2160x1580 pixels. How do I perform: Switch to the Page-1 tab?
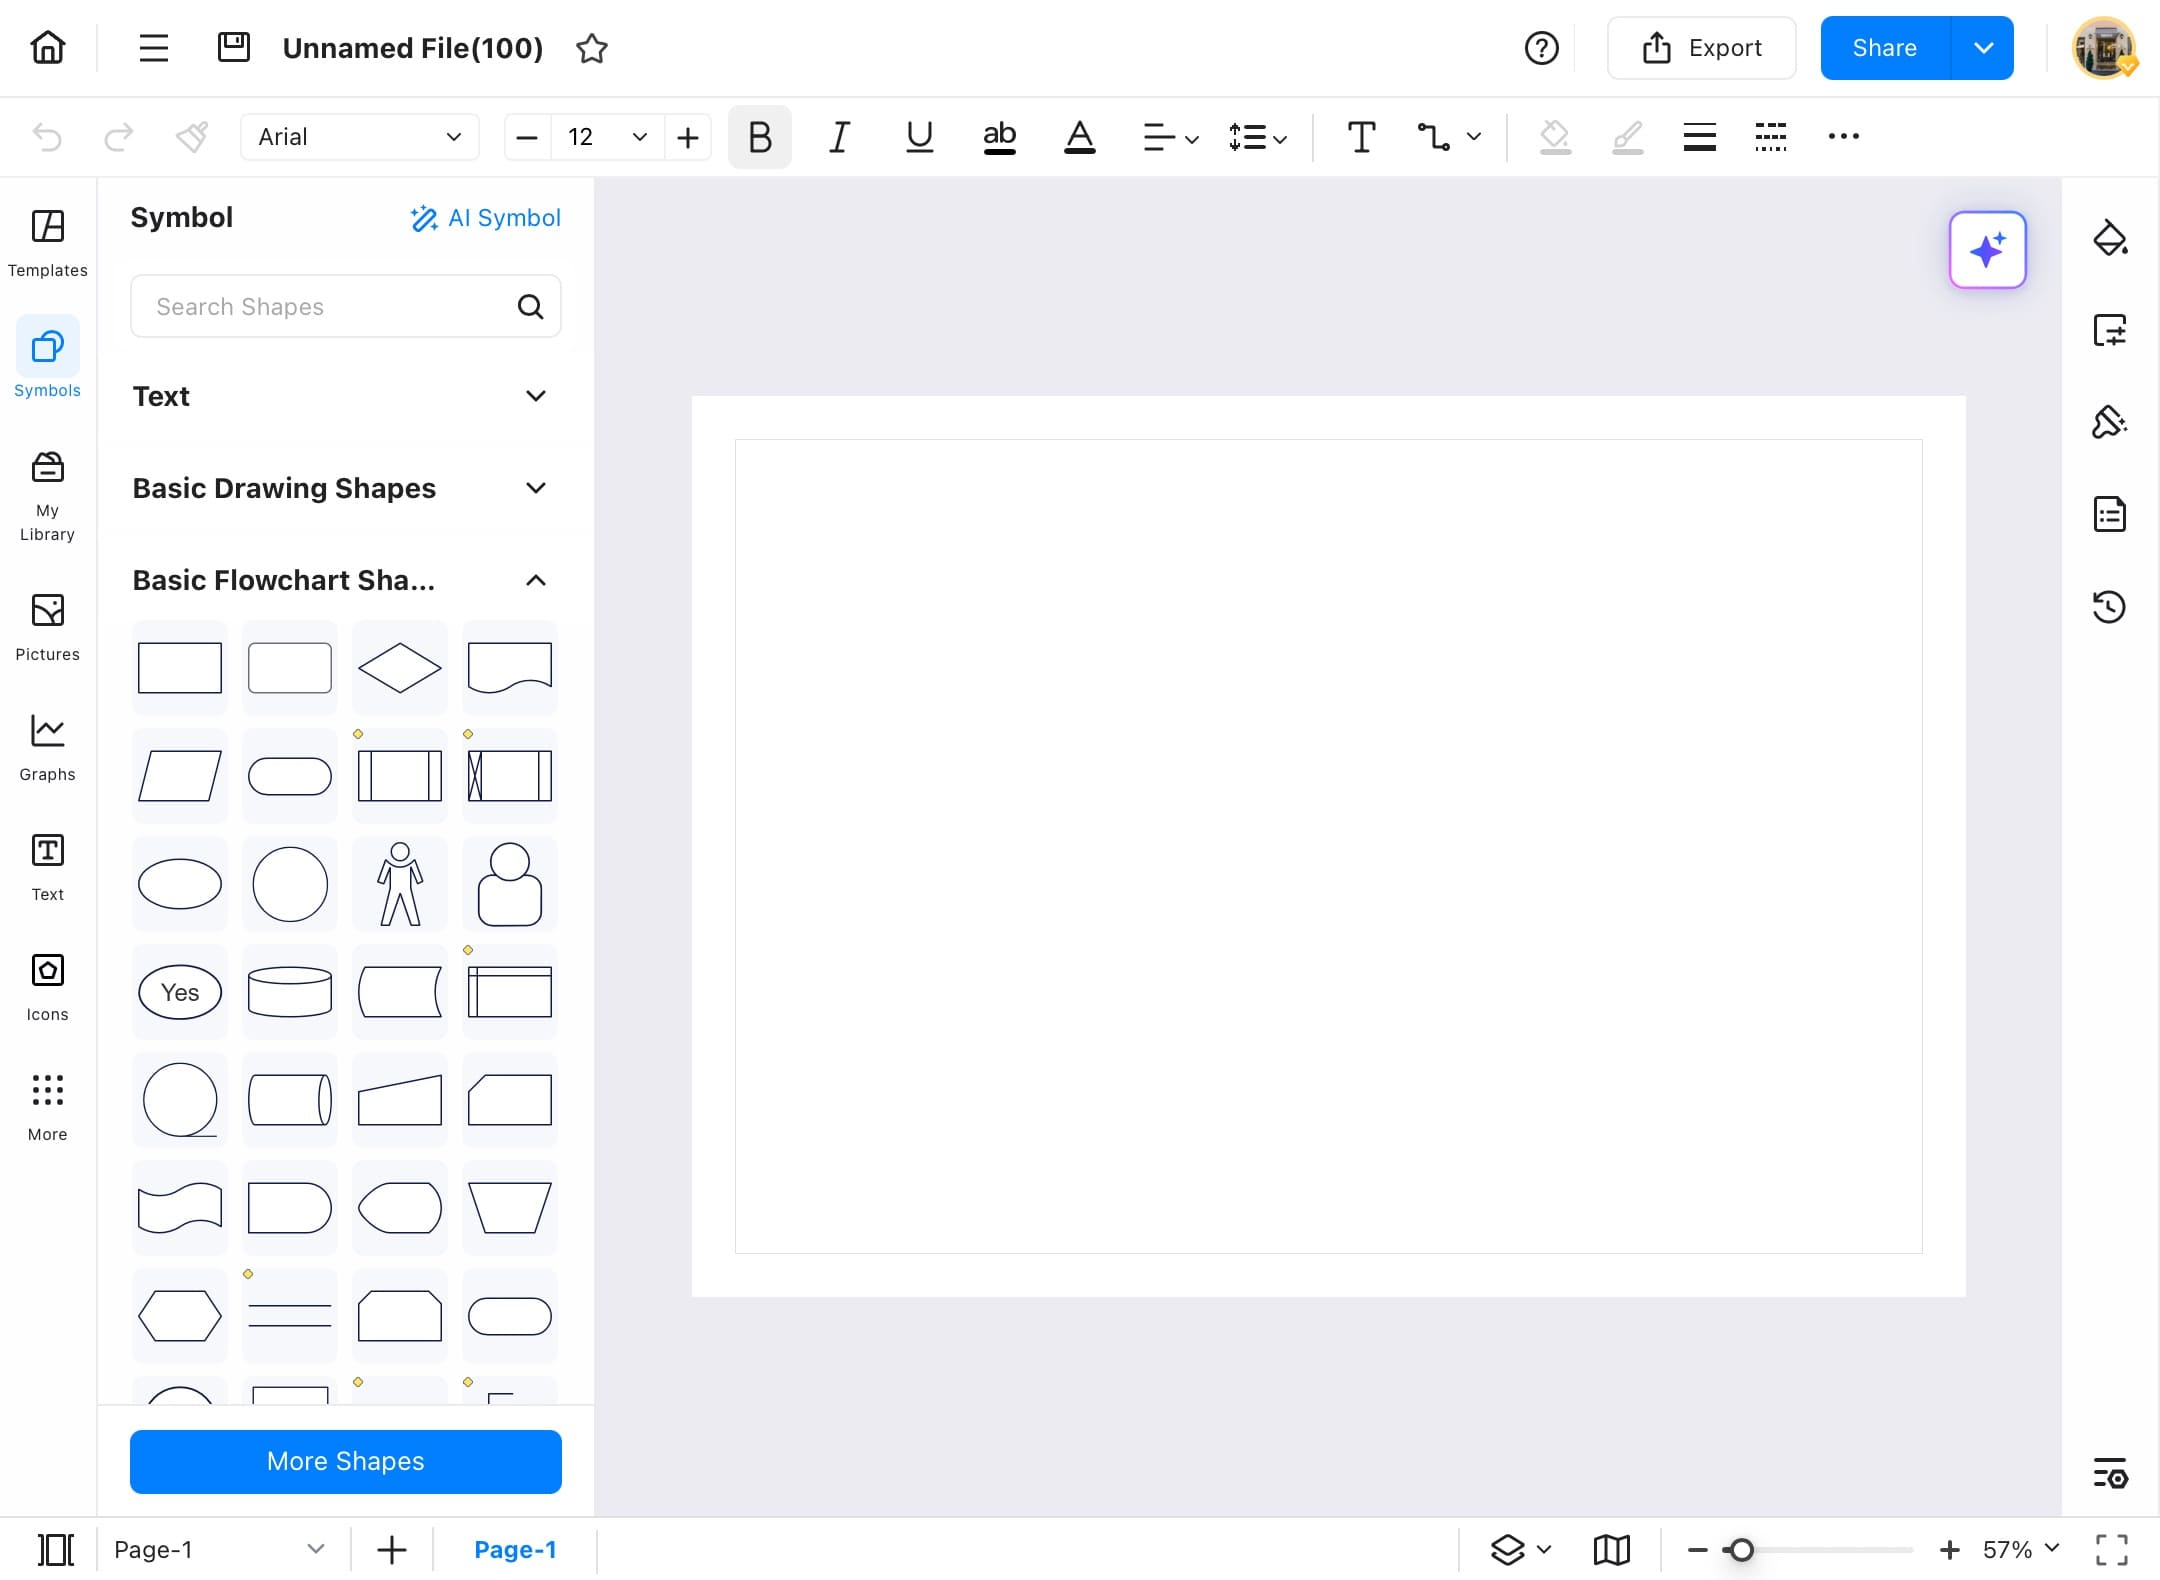(515, 1549)
